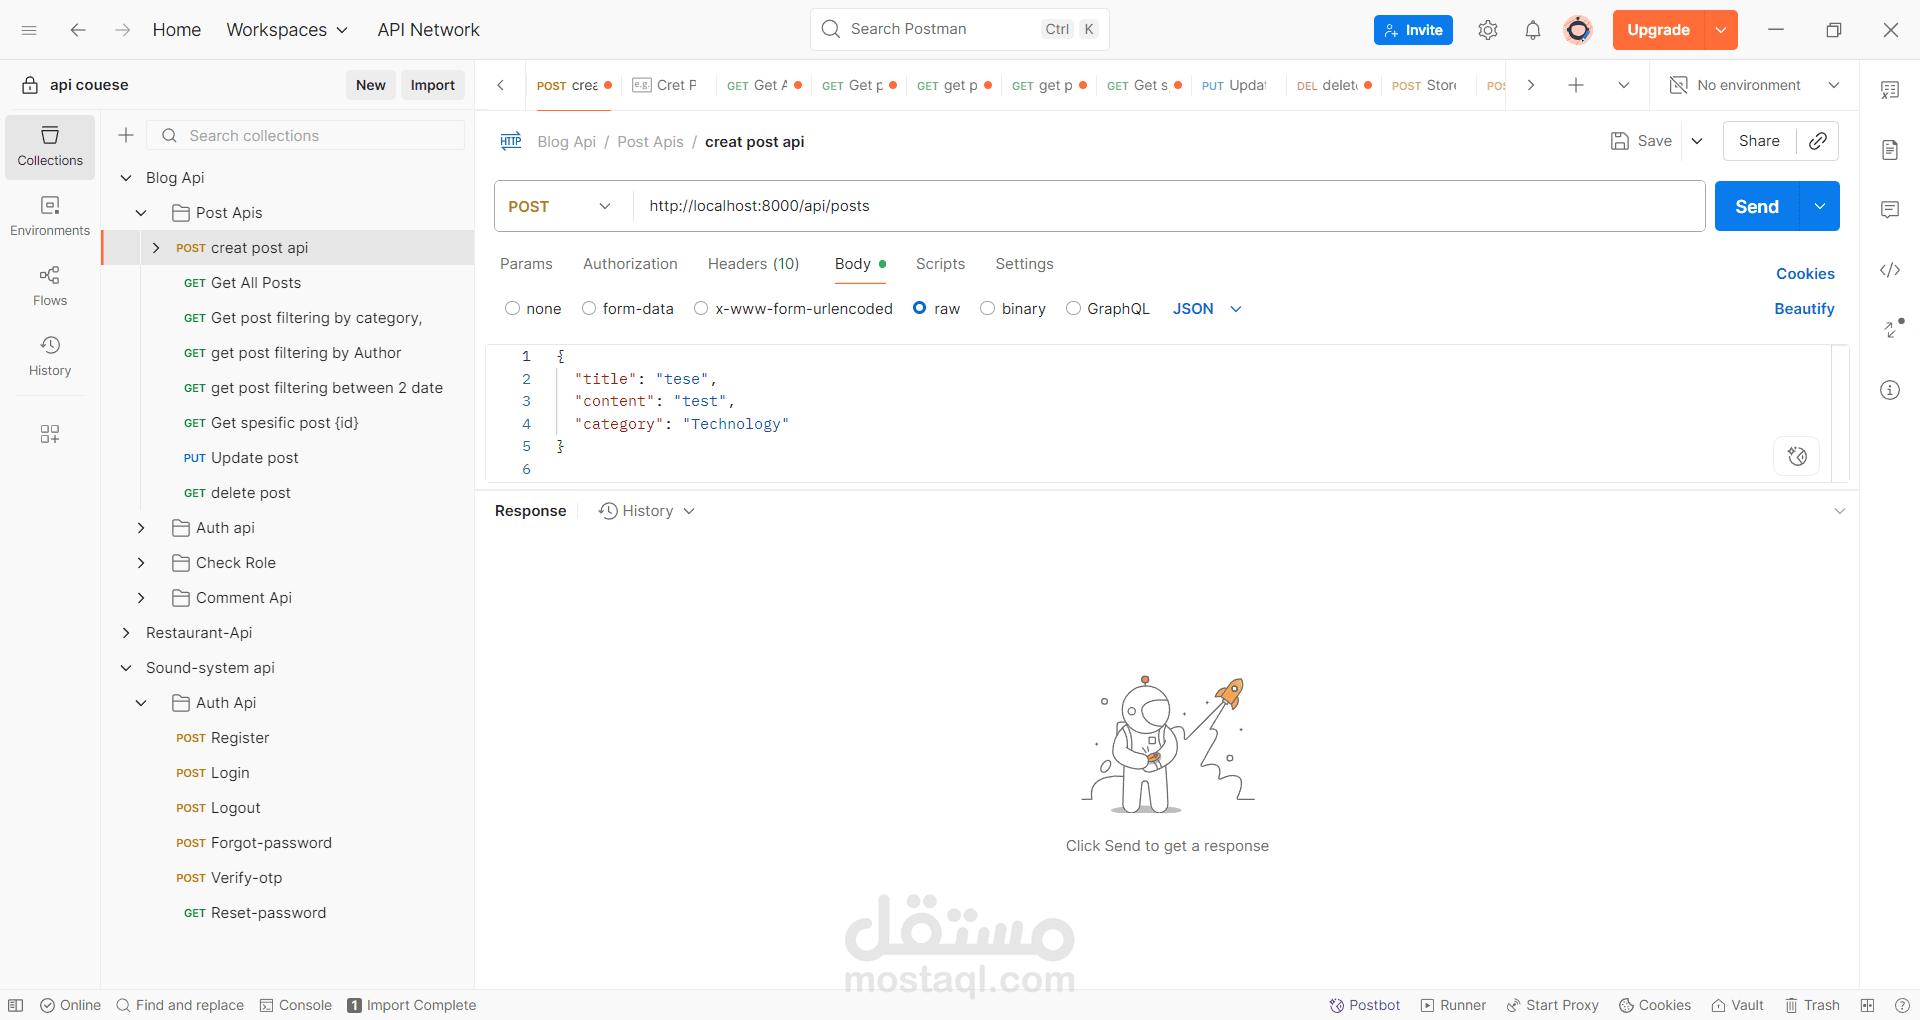Toggle the sidebar layout icon at bottom left
The image size is (1920, 1020).
click(x=16, y=1005)
